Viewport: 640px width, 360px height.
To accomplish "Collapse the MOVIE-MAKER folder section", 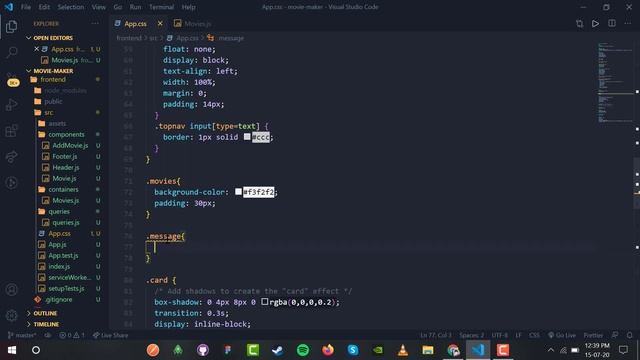I will coord(53,71).
